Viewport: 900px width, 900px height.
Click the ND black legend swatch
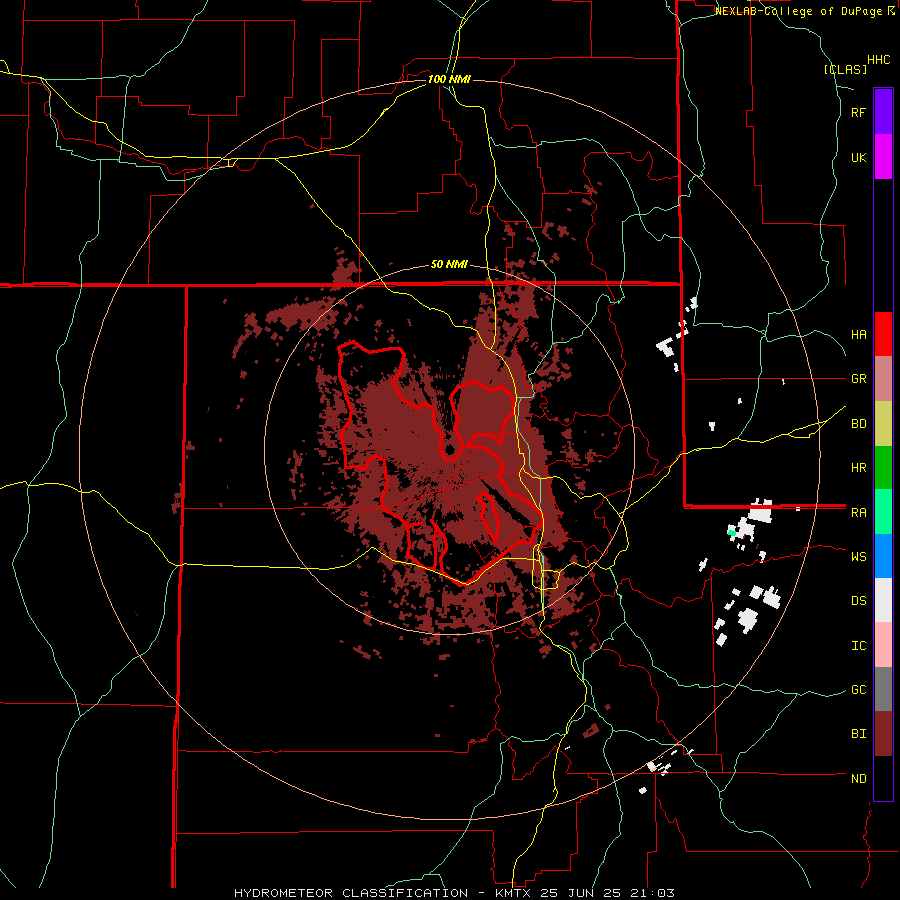pyautogui.click(x=883, y=778)
